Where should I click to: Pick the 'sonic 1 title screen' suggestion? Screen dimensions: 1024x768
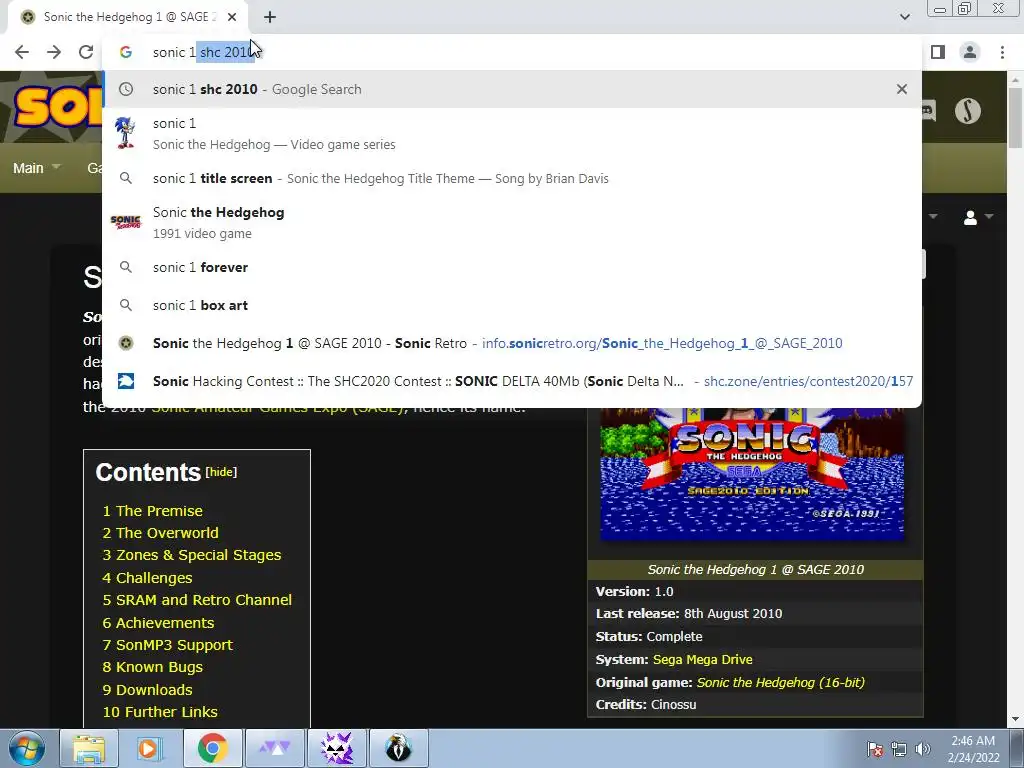pos(512,178)
